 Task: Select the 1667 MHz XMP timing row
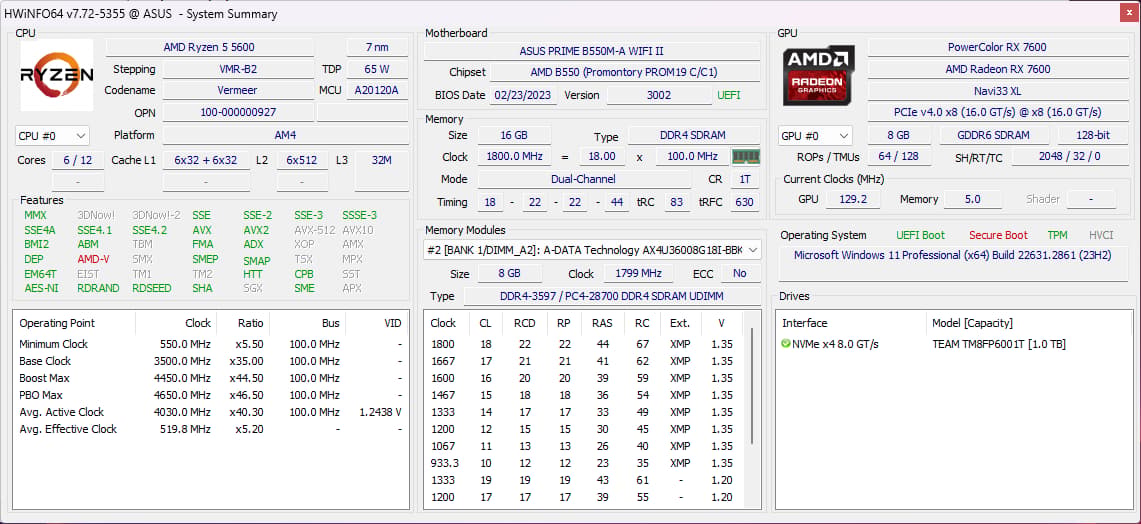[585, 361]
